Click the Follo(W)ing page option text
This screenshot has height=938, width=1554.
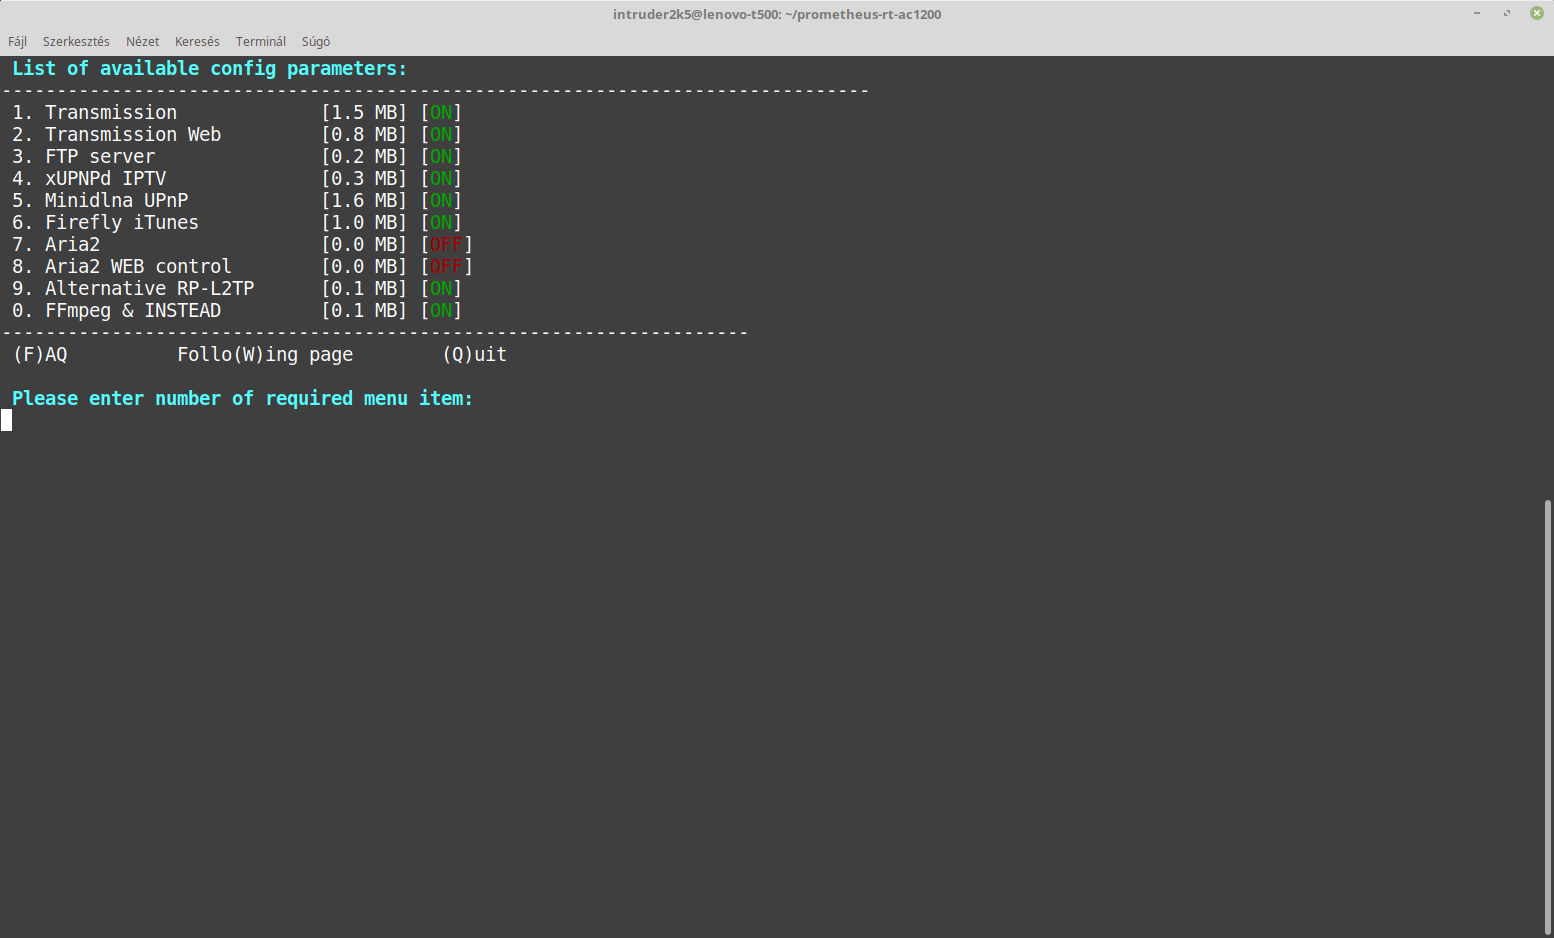click(x=265, y=354)
